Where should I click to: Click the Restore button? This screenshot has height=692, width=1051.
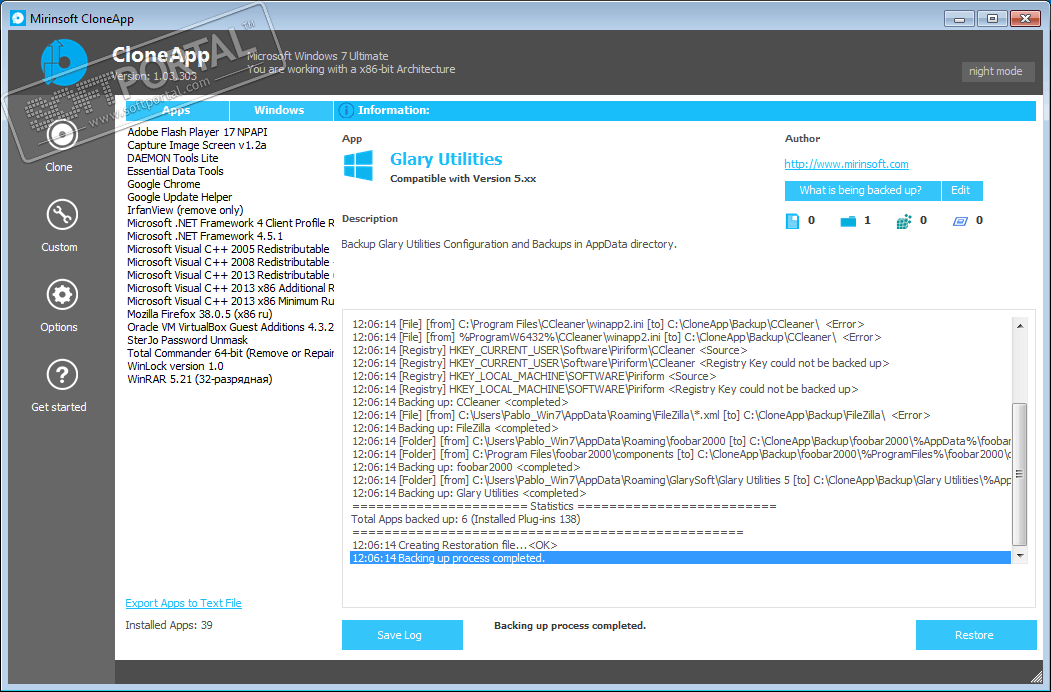tap(976, 634)
